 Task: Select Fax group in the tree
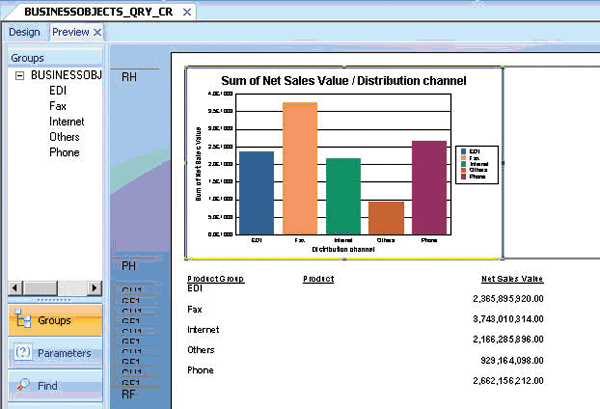pyautogui.click(x=58, y=106)
